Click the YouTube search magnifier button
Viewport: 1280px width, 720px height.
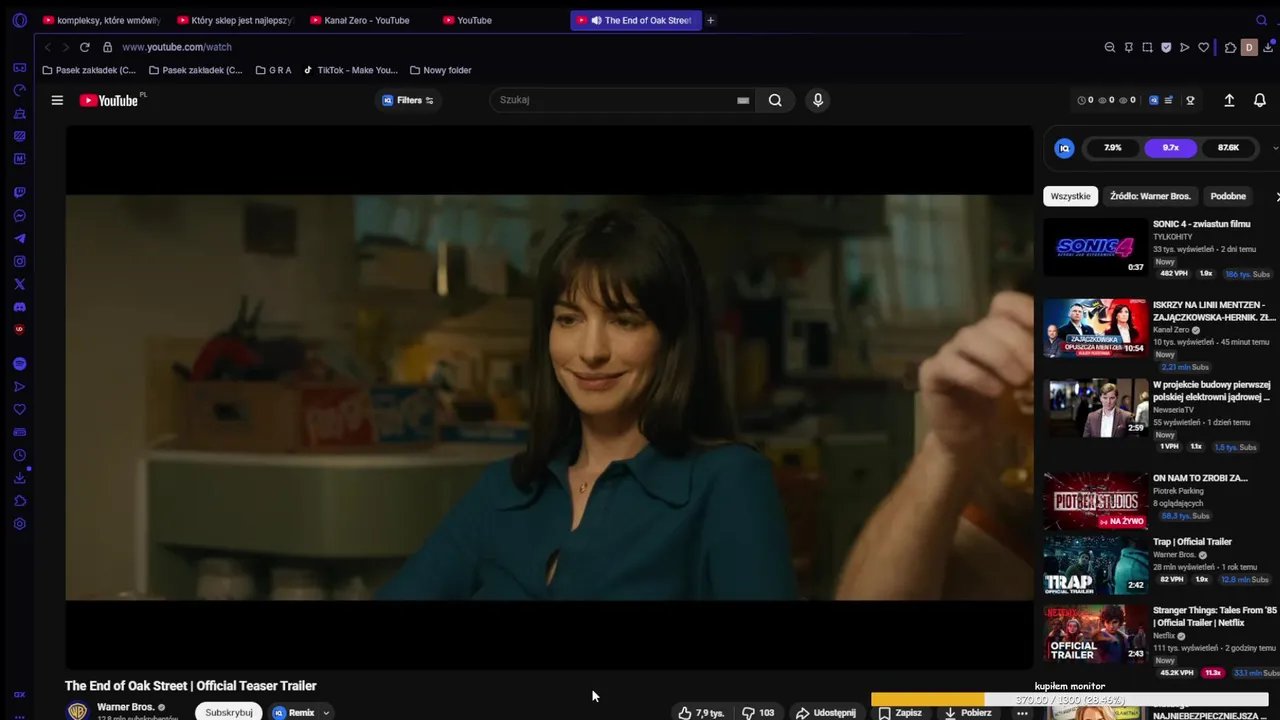tap(775, 100)
